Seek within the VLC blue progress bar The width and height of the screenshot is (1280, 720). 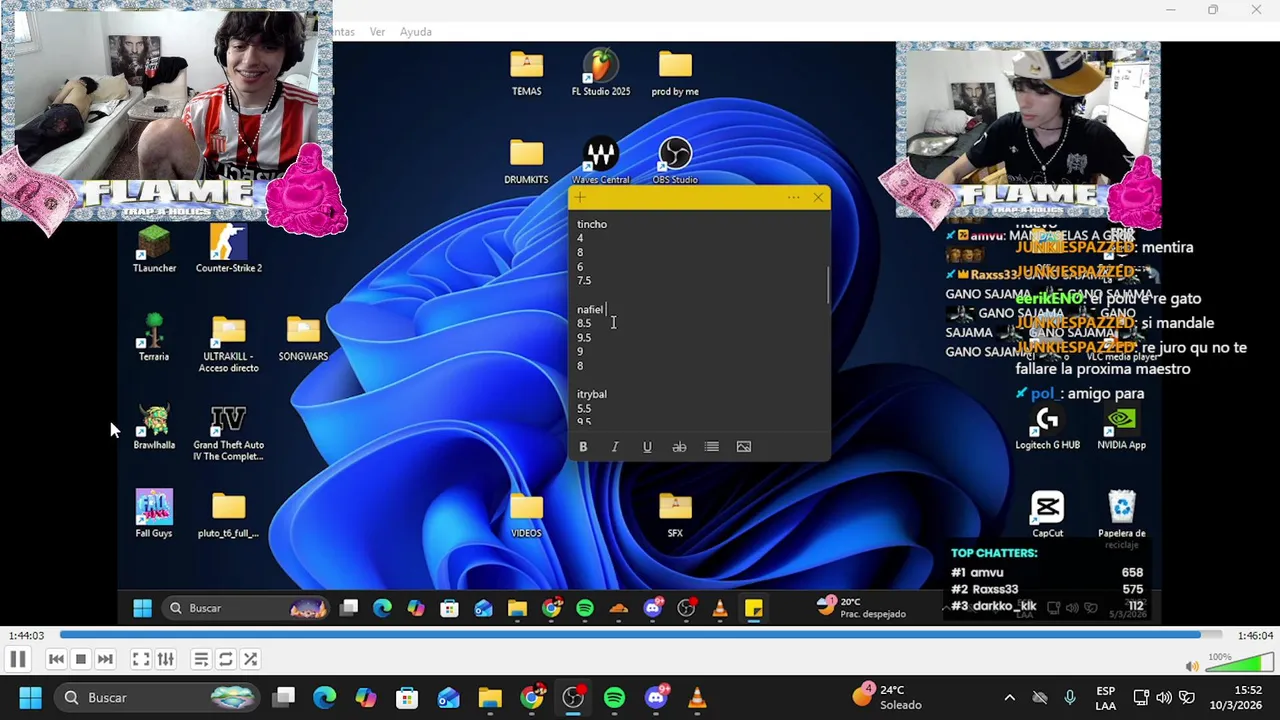point(640,635)
